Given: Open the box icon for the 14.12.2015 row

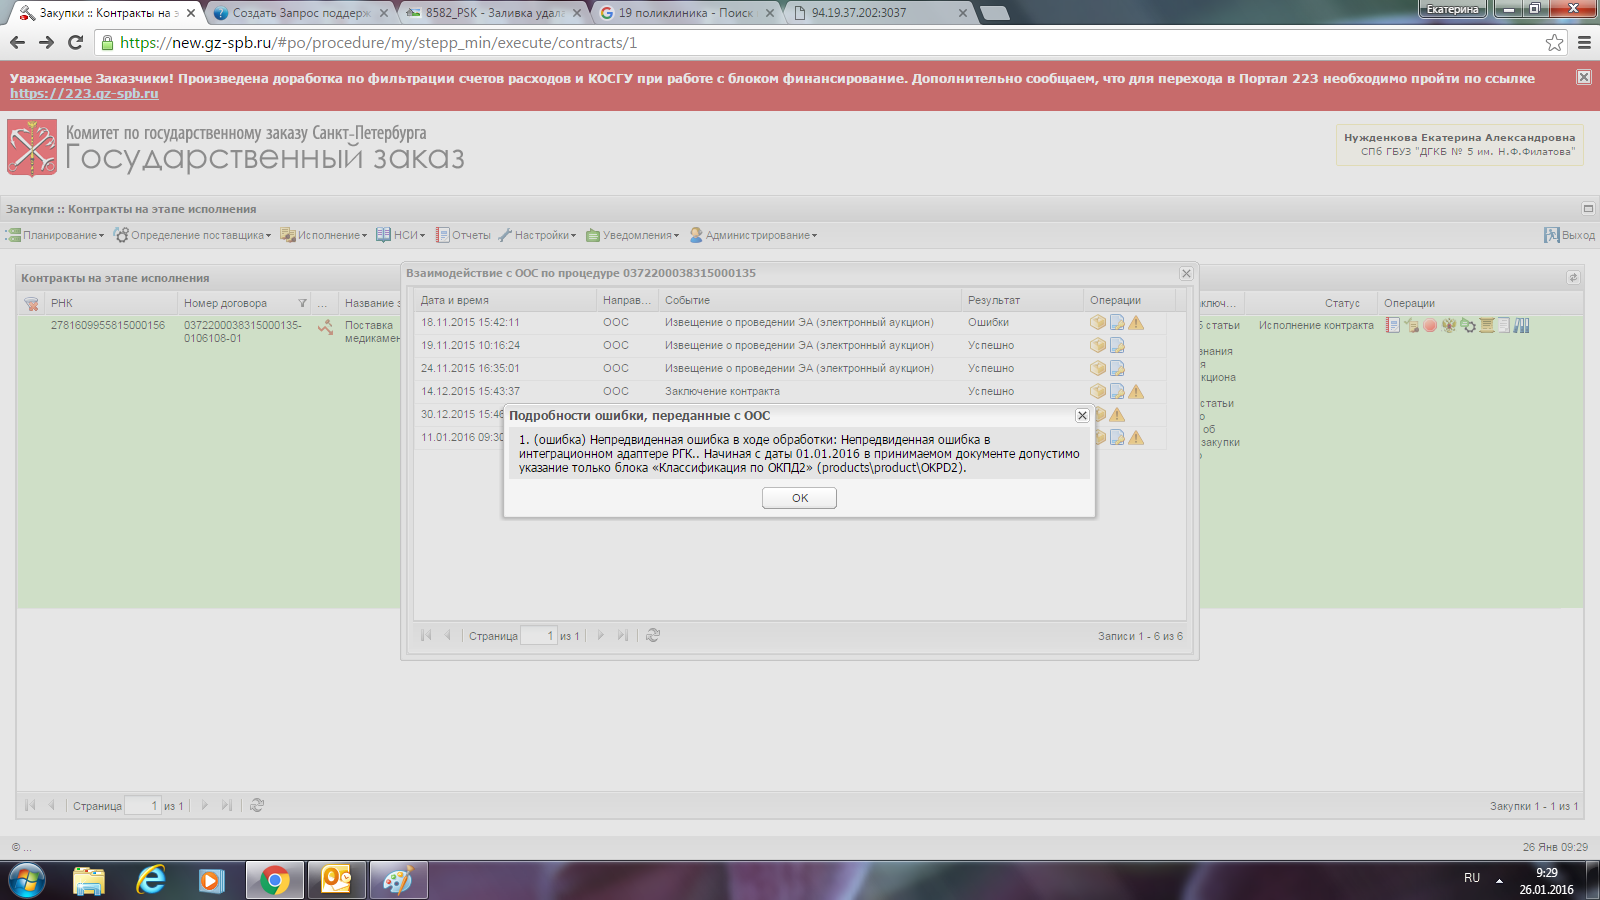Looking at the screenshot, I should pyautogui.click(x=1098, y=391).
